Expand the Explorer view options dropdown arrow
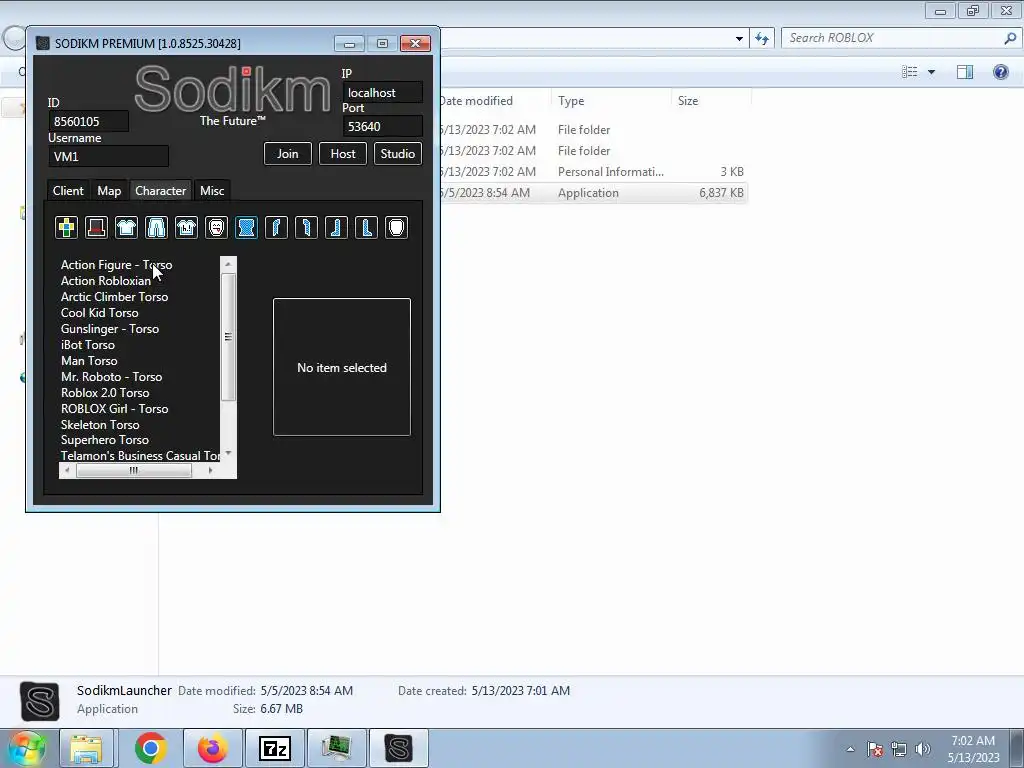The width and height of the screenshot is (1024, 768). [x=931, y=72]
